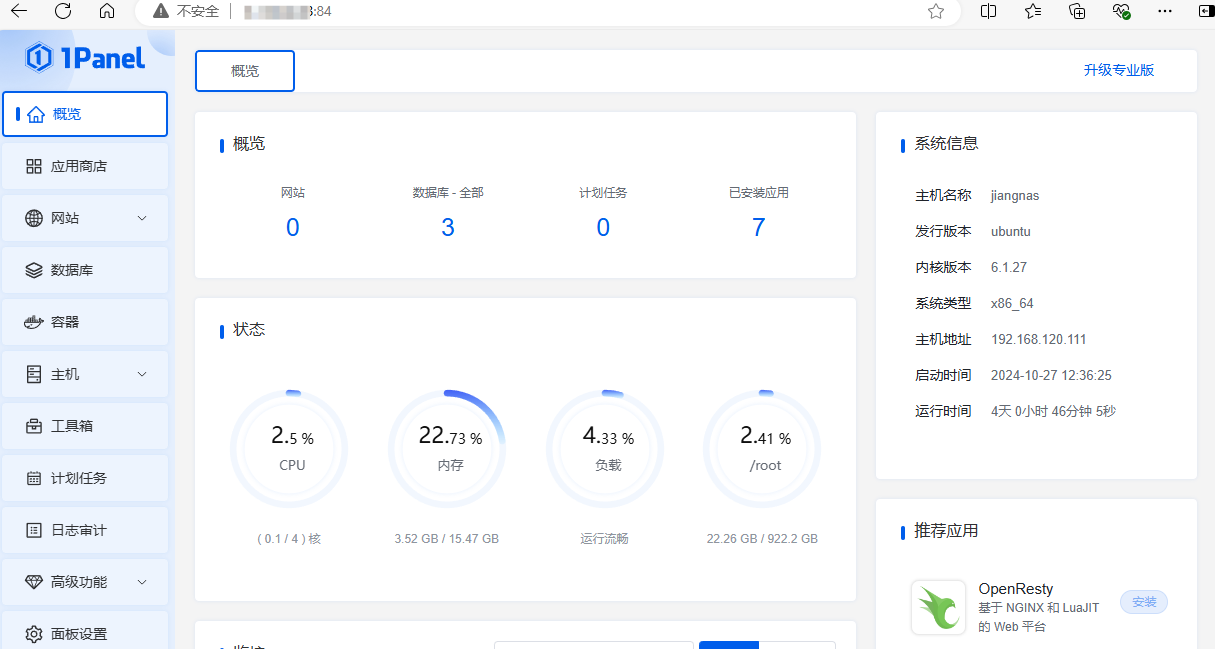1215x649 pixels.
Task: Select the Database (数据库) stack icon
Action: 34,270
